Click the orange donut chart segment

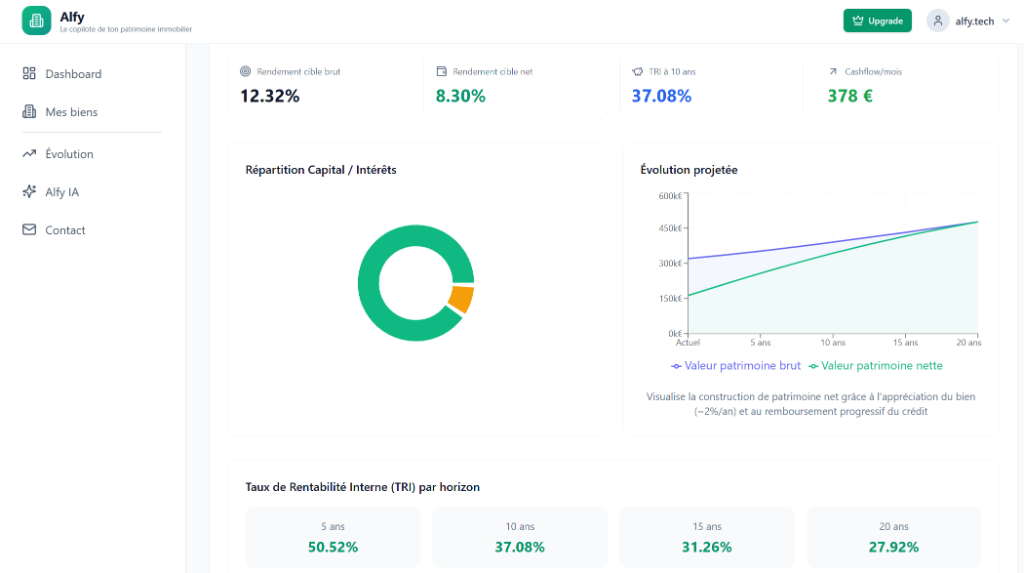[x=462, y=299]
